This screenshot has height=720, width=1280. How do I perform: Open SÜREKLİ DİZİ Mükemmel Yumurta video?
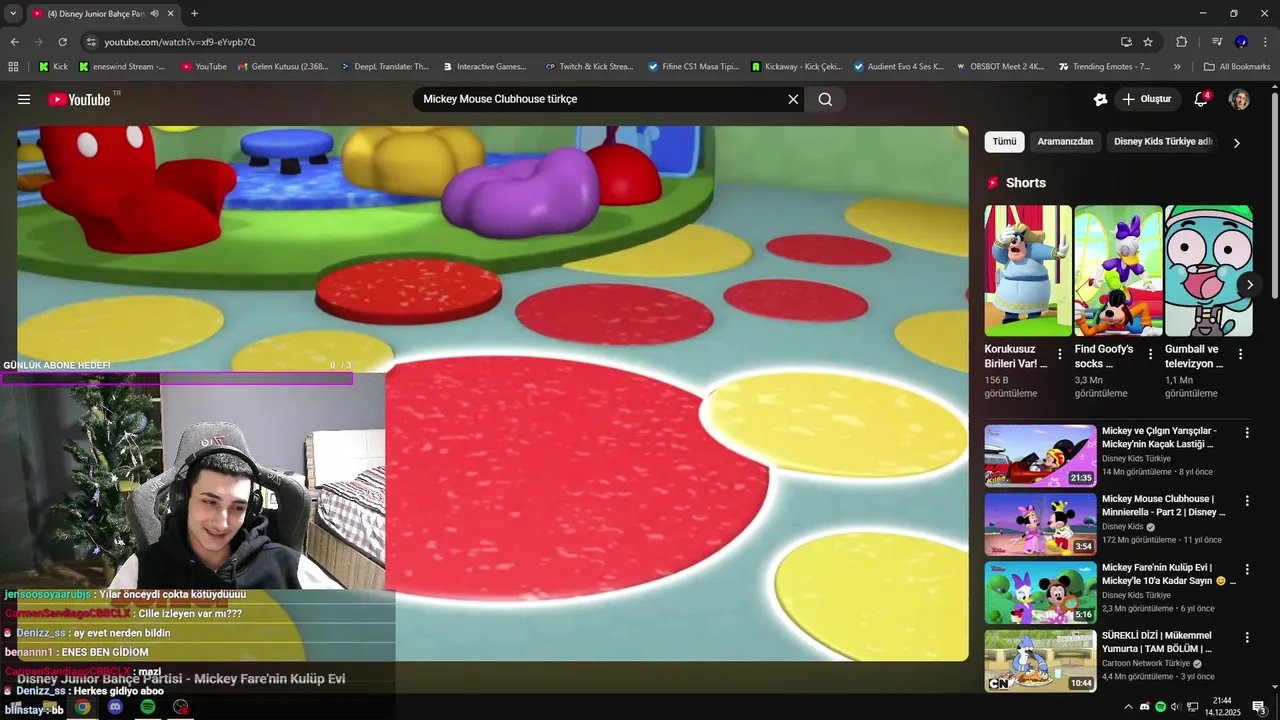click(x=1158, y=642)
